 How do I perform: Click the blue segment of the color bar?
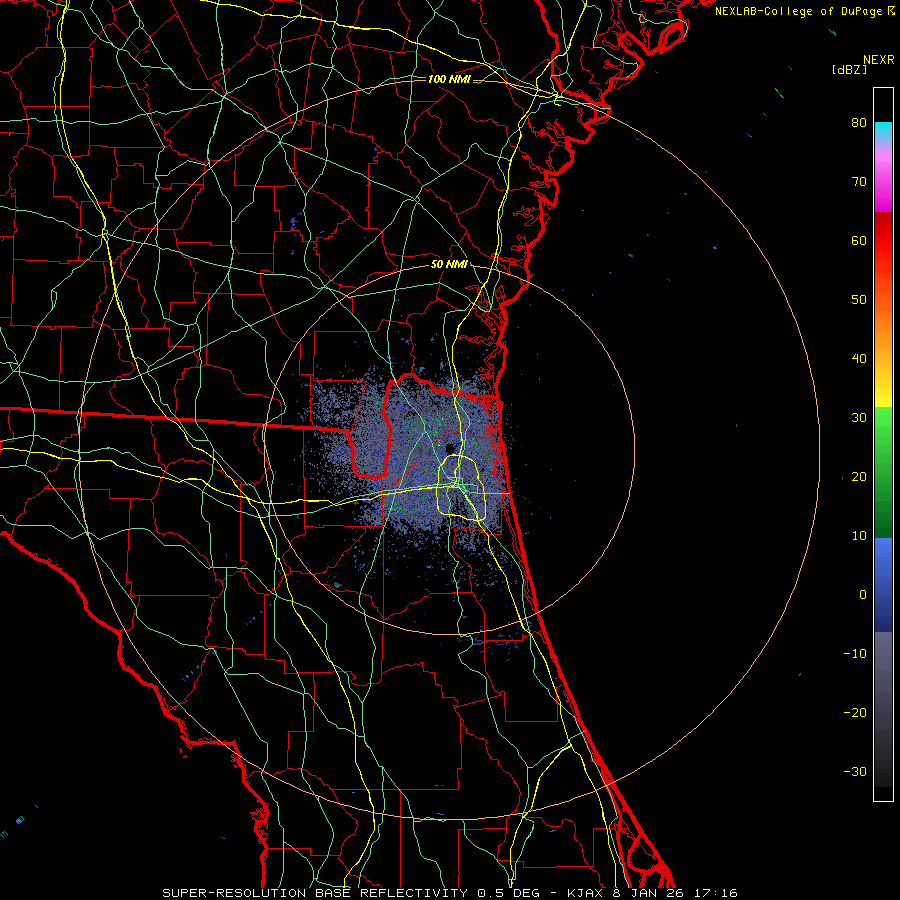(x=883, y=585)
